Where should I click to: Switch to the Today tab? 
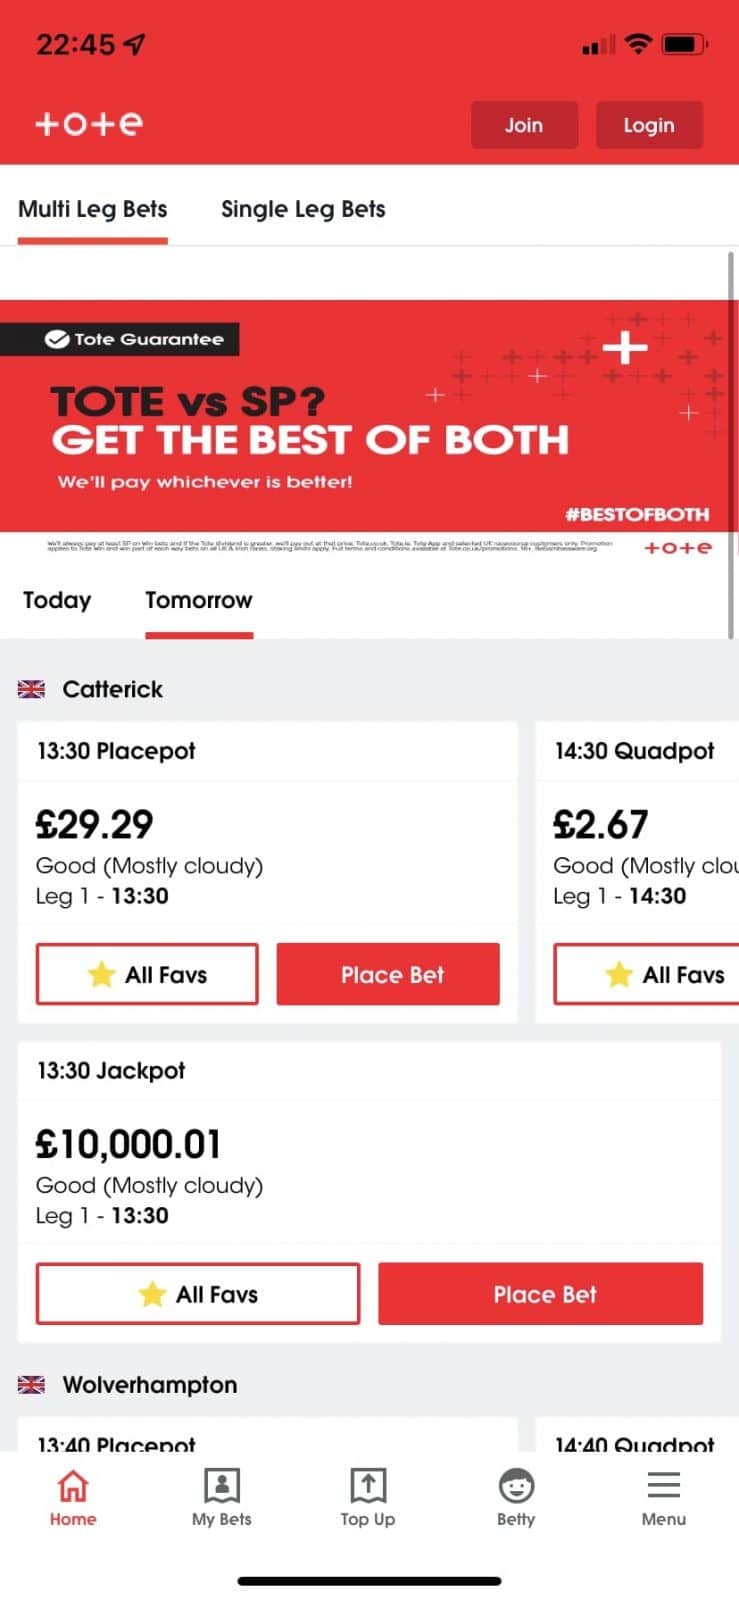pos(57,600)
